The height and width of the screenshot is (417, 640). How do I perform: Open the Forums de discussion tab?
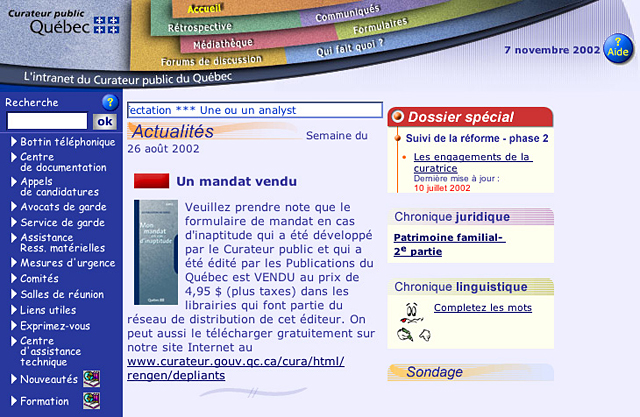211,61
